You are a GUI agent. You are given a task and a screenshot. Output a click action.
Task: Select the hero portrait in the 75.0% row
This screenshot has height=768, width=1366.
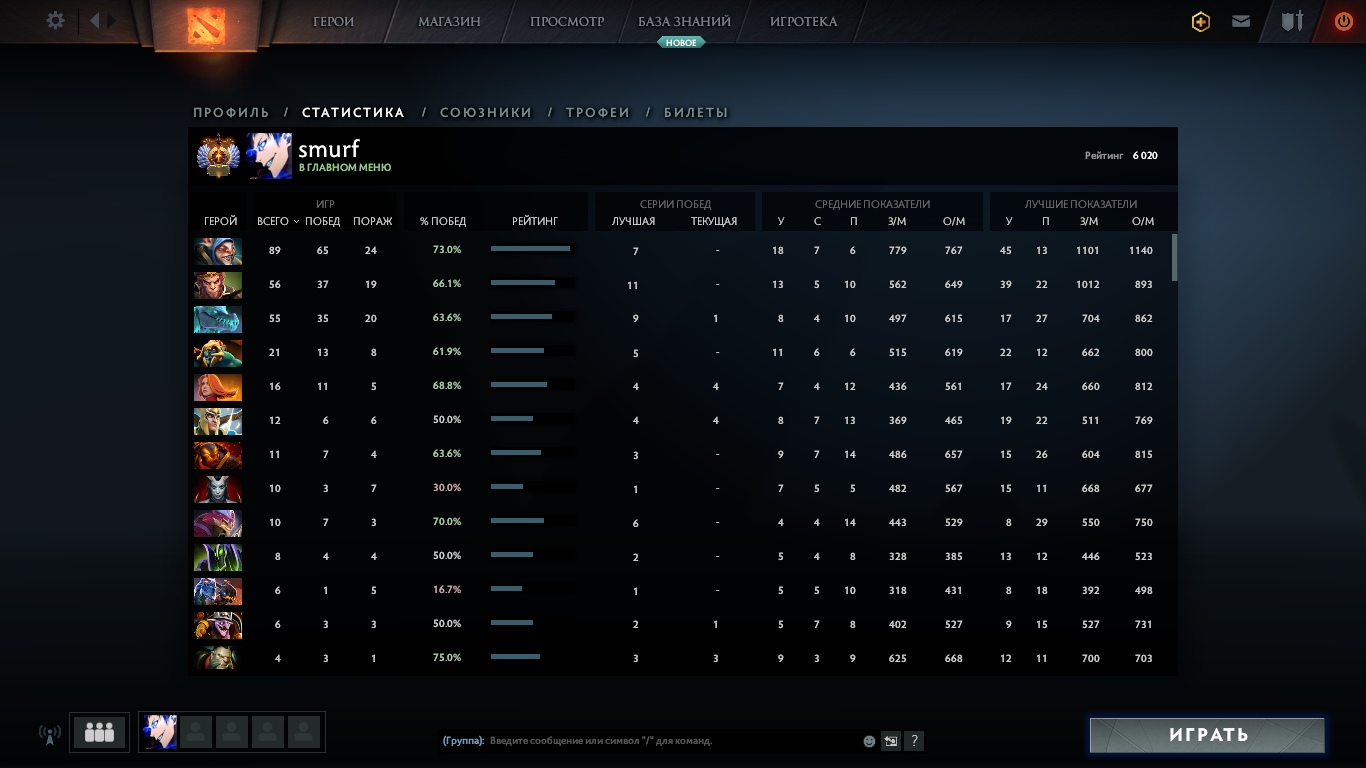[x=218, y=659]
